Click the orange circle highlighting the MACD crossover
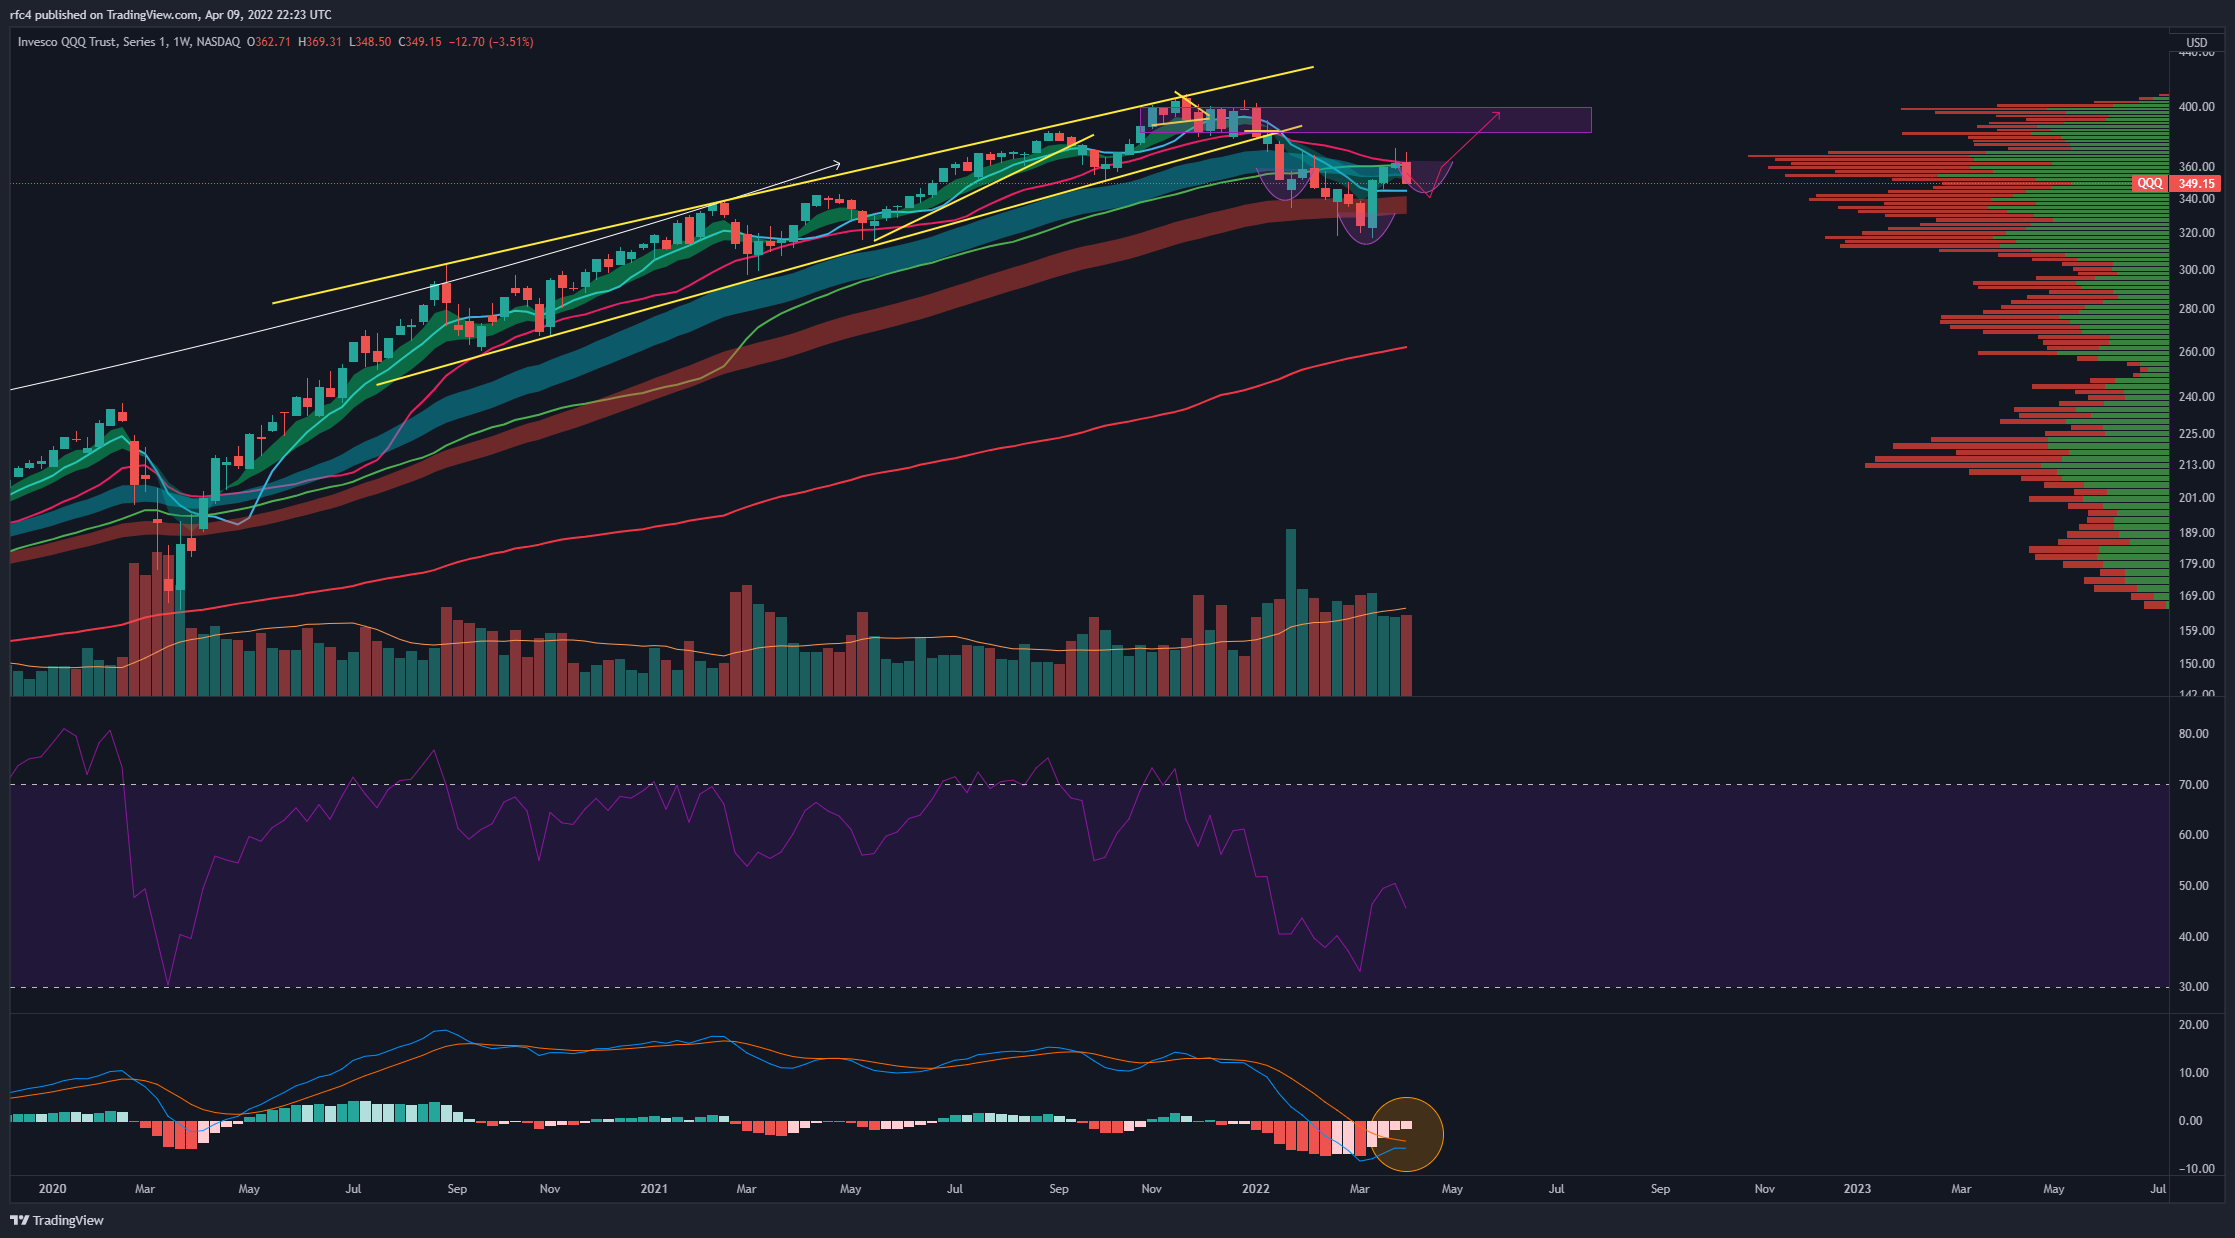2235x1238 pixels. click(x=1406, y=1134)
